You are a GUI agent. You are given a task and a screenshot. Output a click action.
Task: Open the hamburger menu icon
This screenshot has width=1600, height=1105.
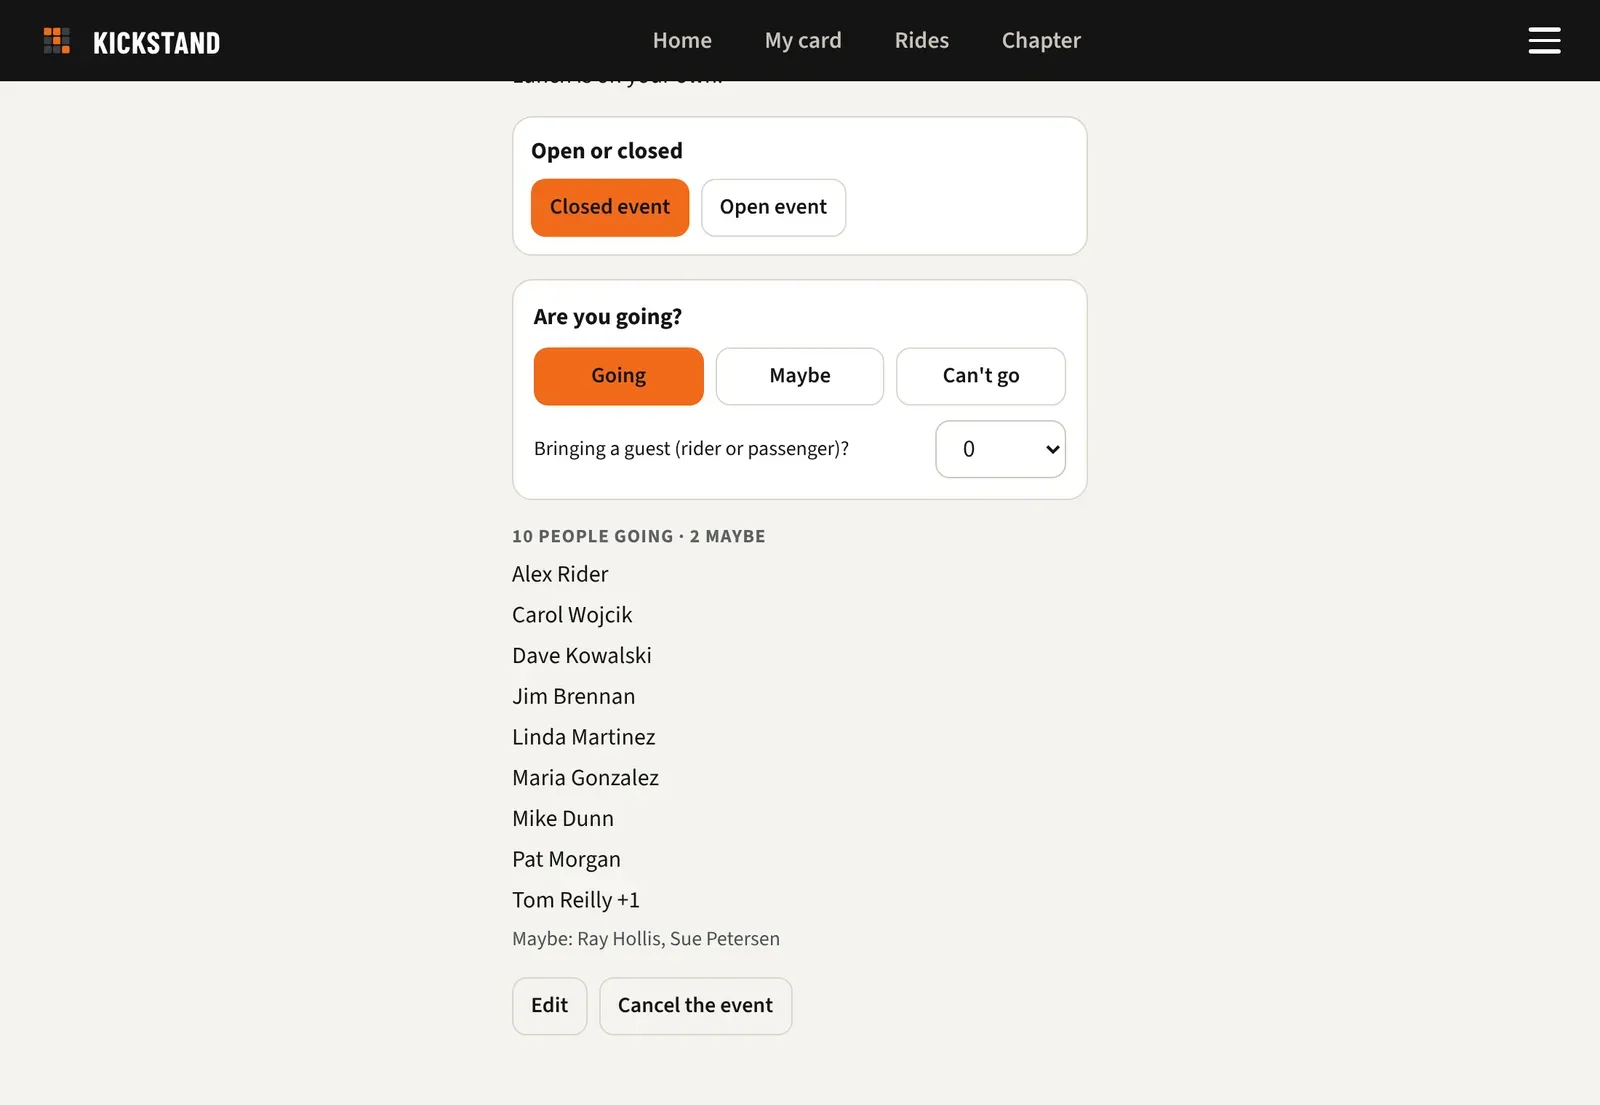point(1544,41)
